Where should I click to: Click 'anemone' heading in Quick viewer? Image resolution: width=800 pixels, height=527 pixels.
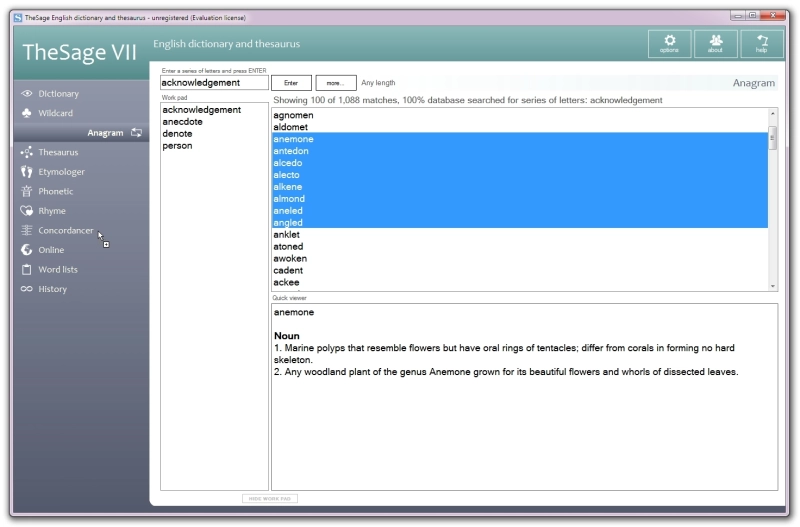[x=294, y=312]
